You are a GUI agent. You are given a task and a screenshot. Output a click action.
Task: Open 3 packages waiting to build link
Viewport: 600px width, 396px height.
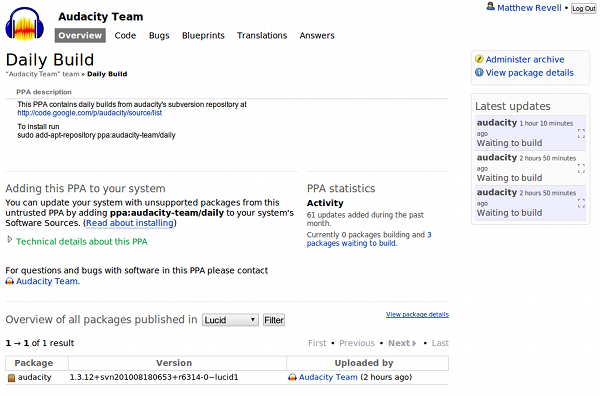[369, 239]
